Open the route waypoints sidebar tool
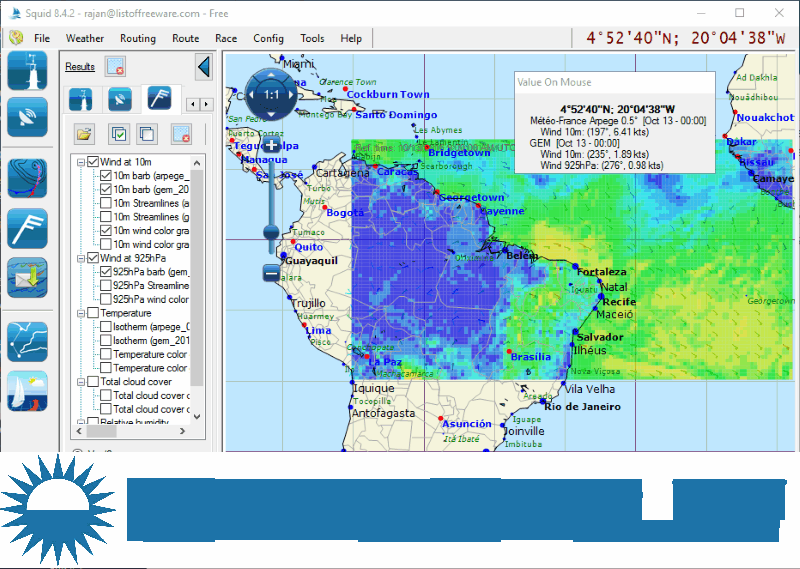The image size is (800, 569). click(27, 340)
